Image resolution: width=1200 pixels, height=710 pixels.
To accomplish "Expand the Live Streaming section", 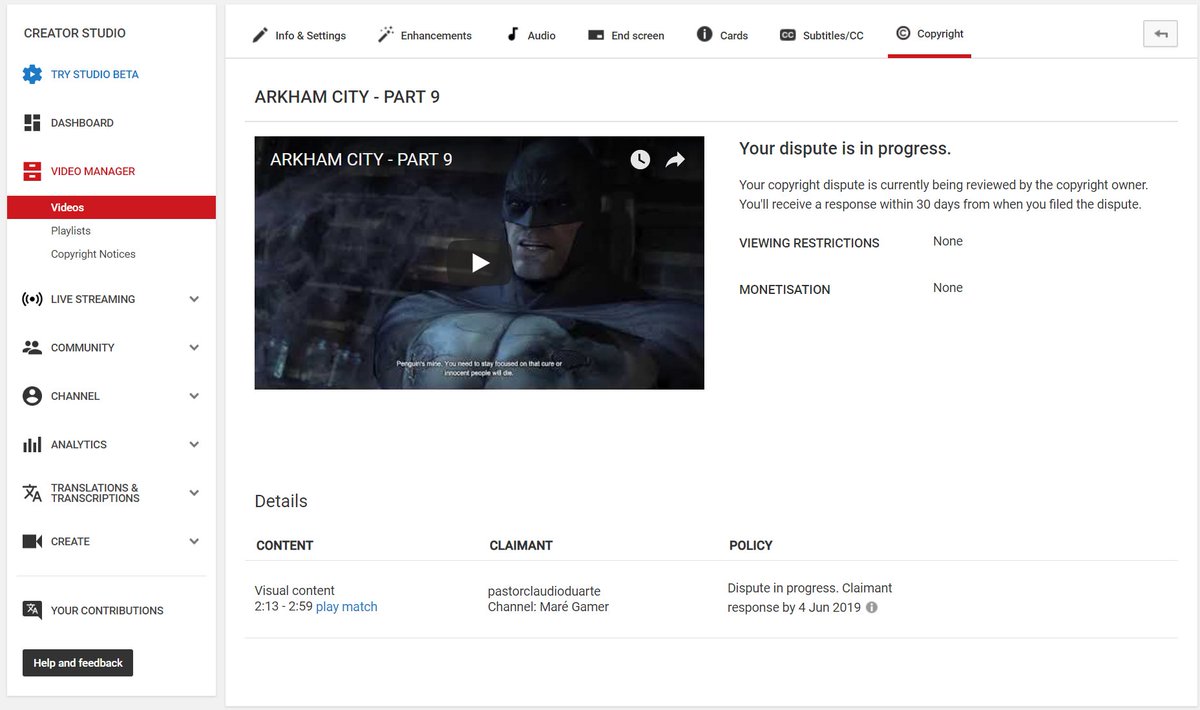I will 194,299.
